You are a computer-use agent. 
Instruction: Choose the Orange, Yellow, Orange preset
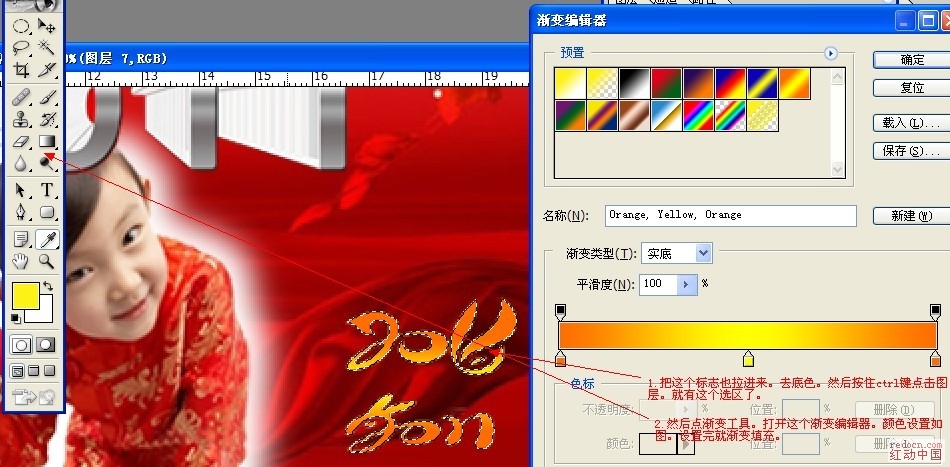(x=794, y=84)
